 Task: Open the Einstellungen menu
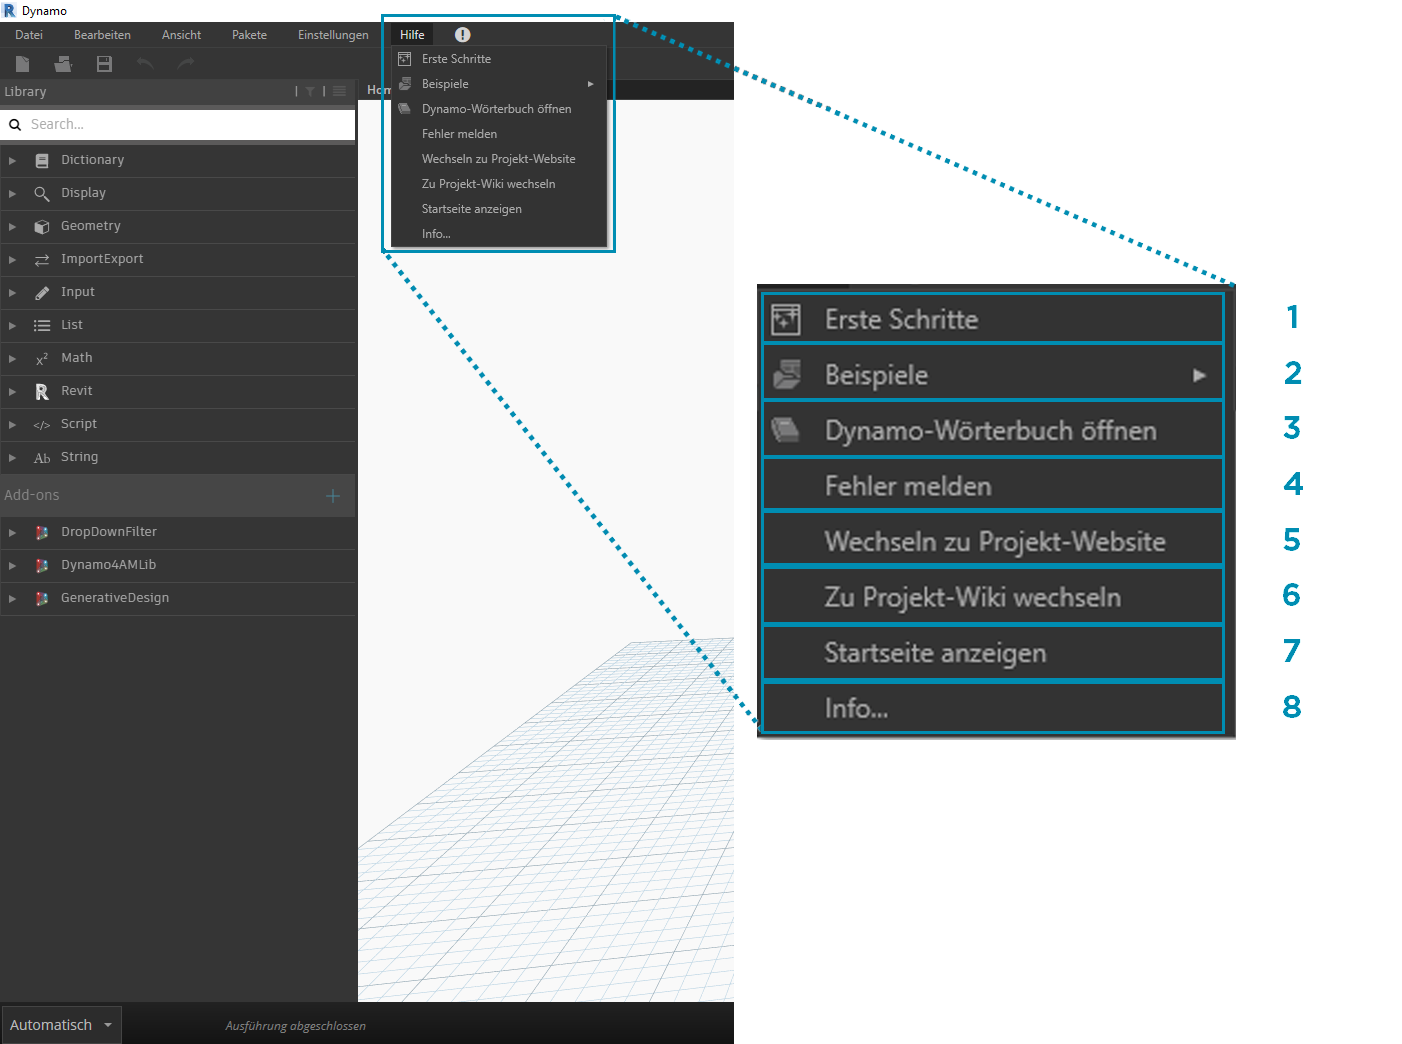point(333,34)
